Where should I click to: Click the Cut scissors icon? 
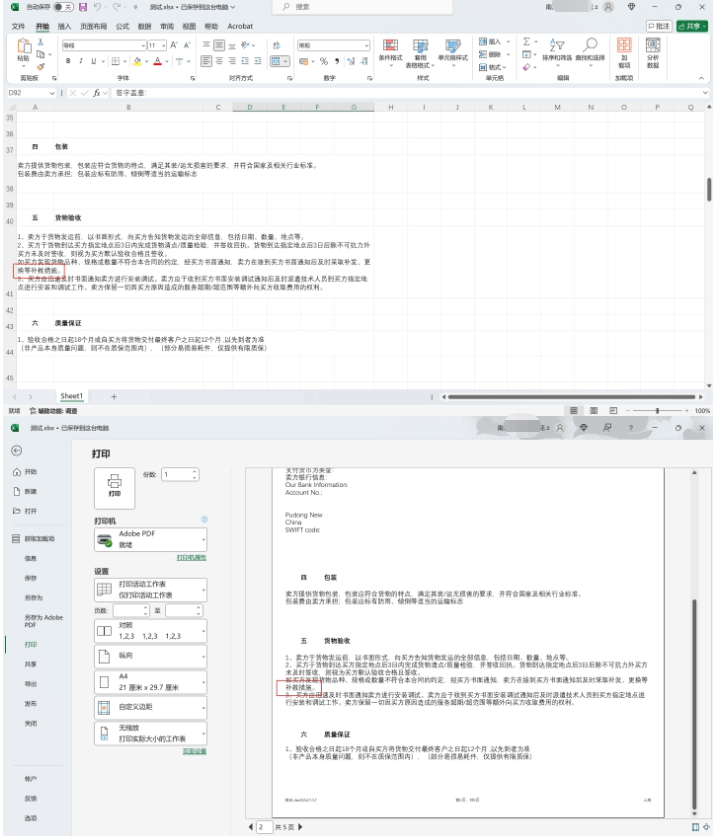coord(40,42)
